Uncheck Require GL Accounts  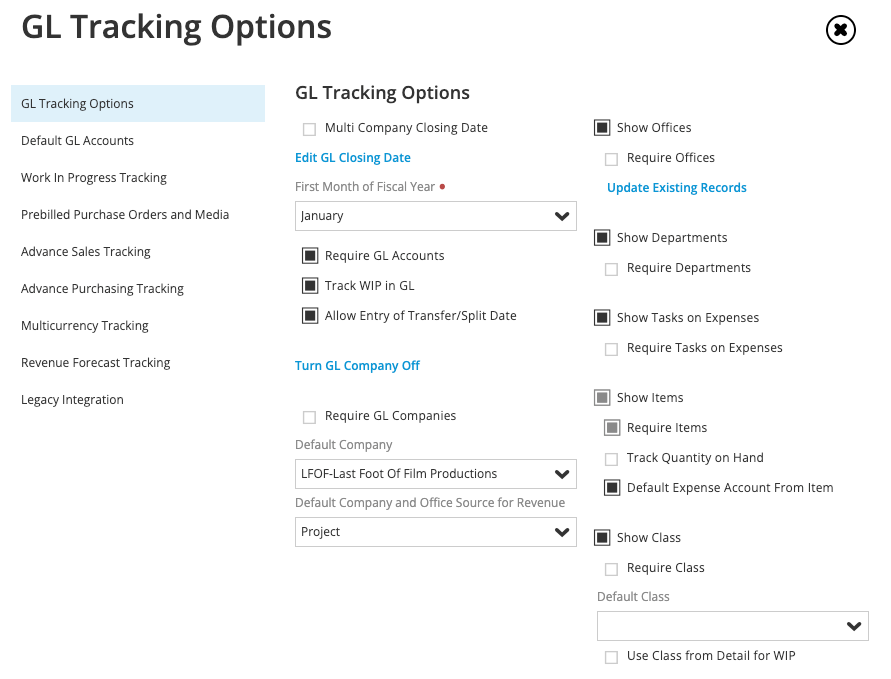[x=310, y=256]
